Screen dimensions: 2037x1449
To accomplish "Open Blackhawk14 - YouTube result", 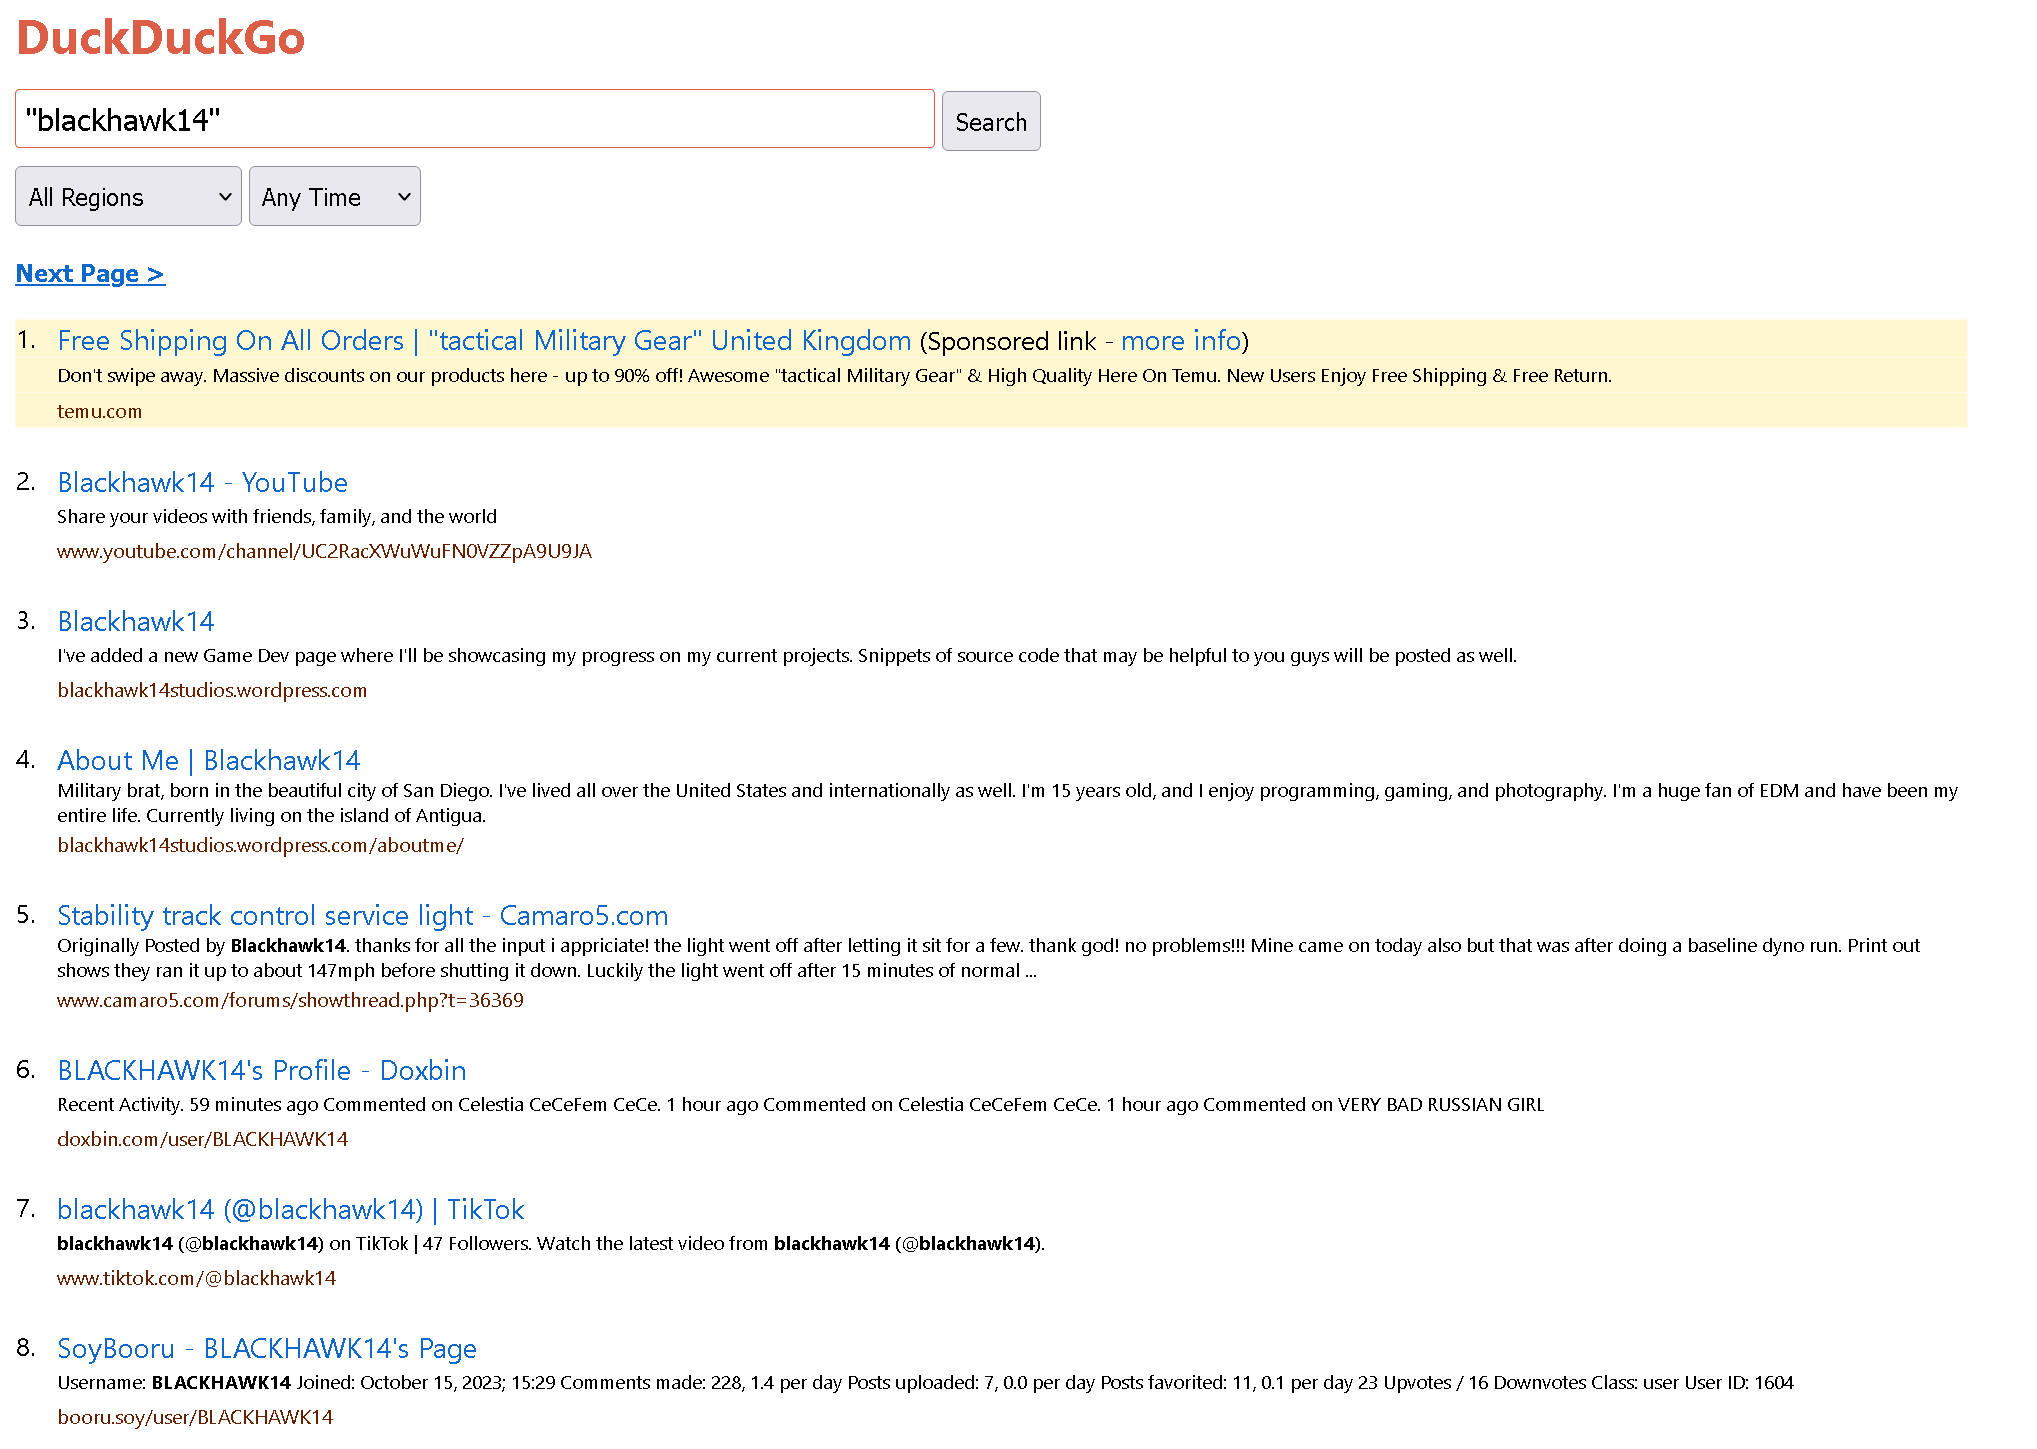I will [202, 482].
